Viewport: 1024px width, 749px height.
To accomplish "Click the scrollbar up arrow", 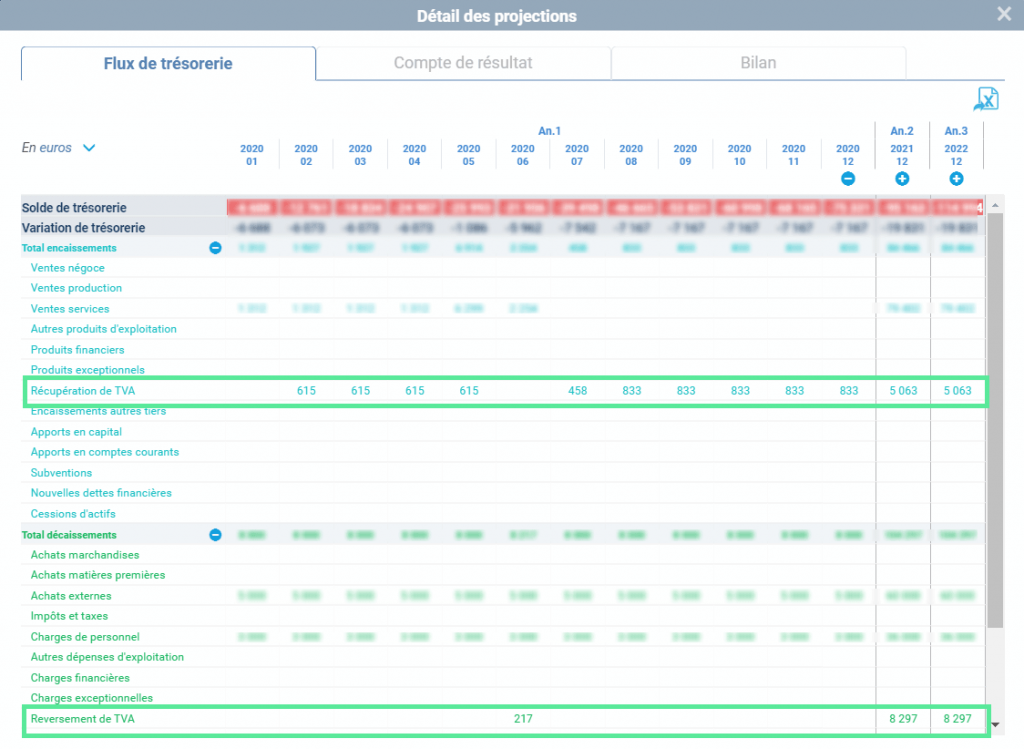I will click(995, 205).
